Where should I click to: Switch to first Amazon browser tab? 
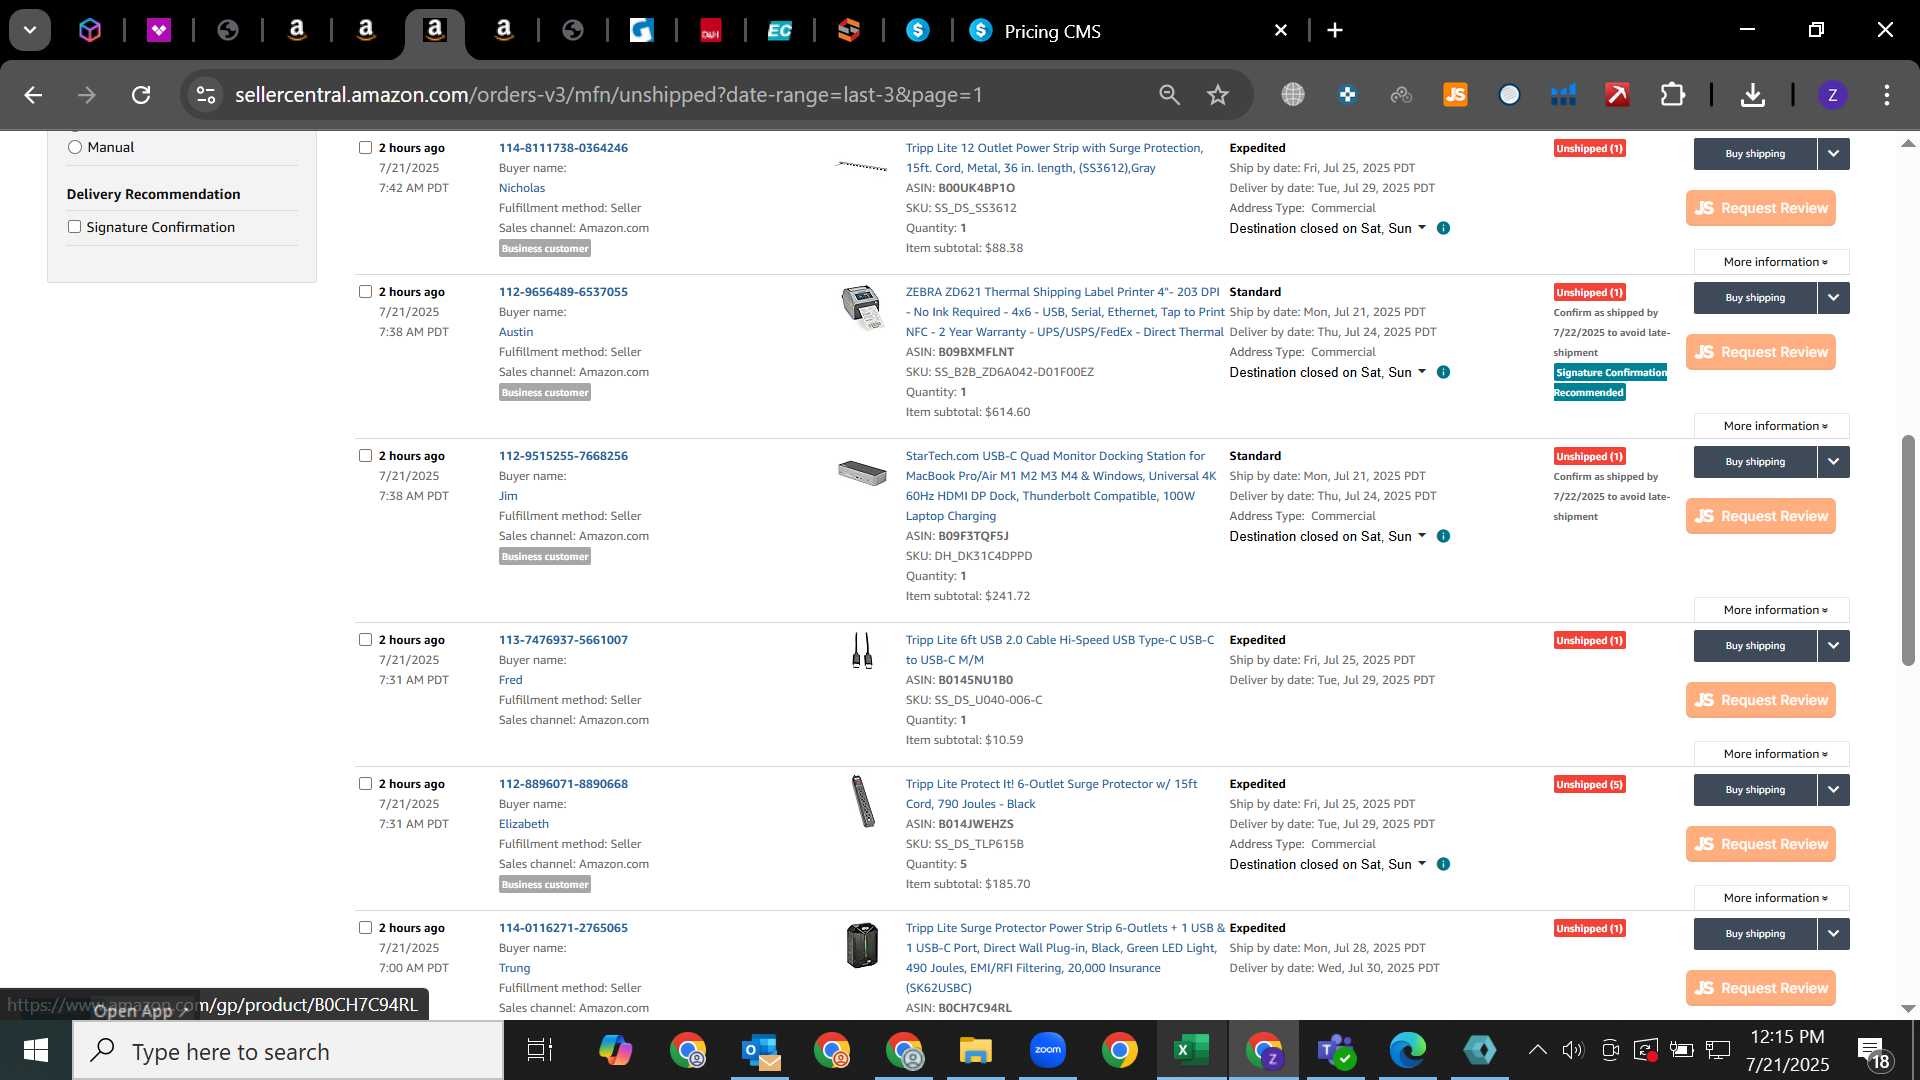[x=297, y=31]
